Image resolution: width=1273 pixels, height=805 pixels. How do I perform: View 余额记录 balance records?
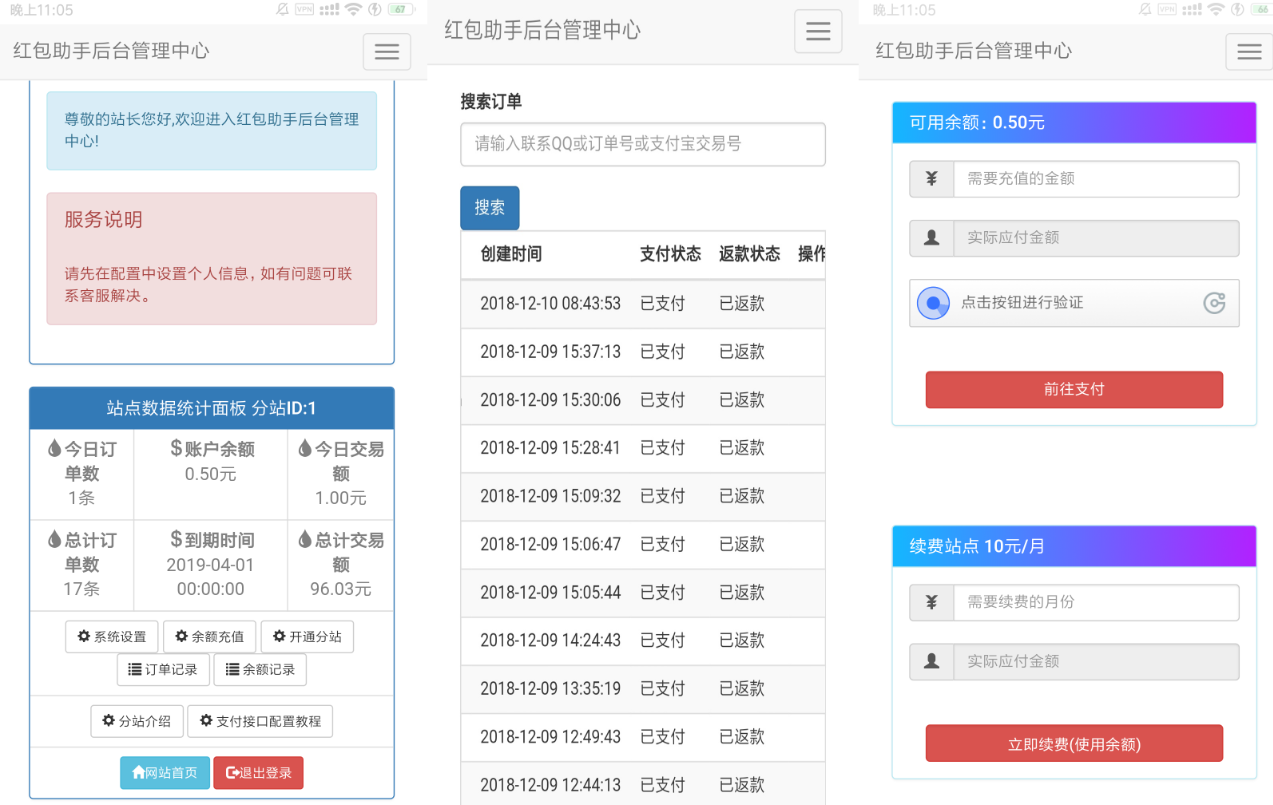[x=260, y=670]
